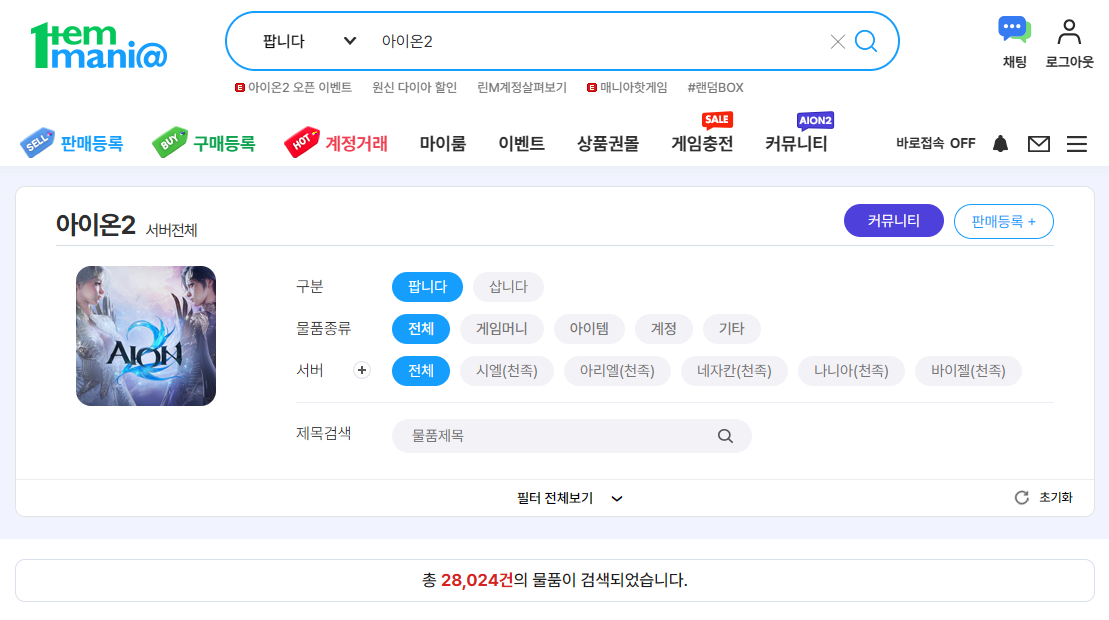The height and width of the screenshot is (620, 1109).
Task: Open 커뮤니티 nav menu item
Action: click(796, 144)
